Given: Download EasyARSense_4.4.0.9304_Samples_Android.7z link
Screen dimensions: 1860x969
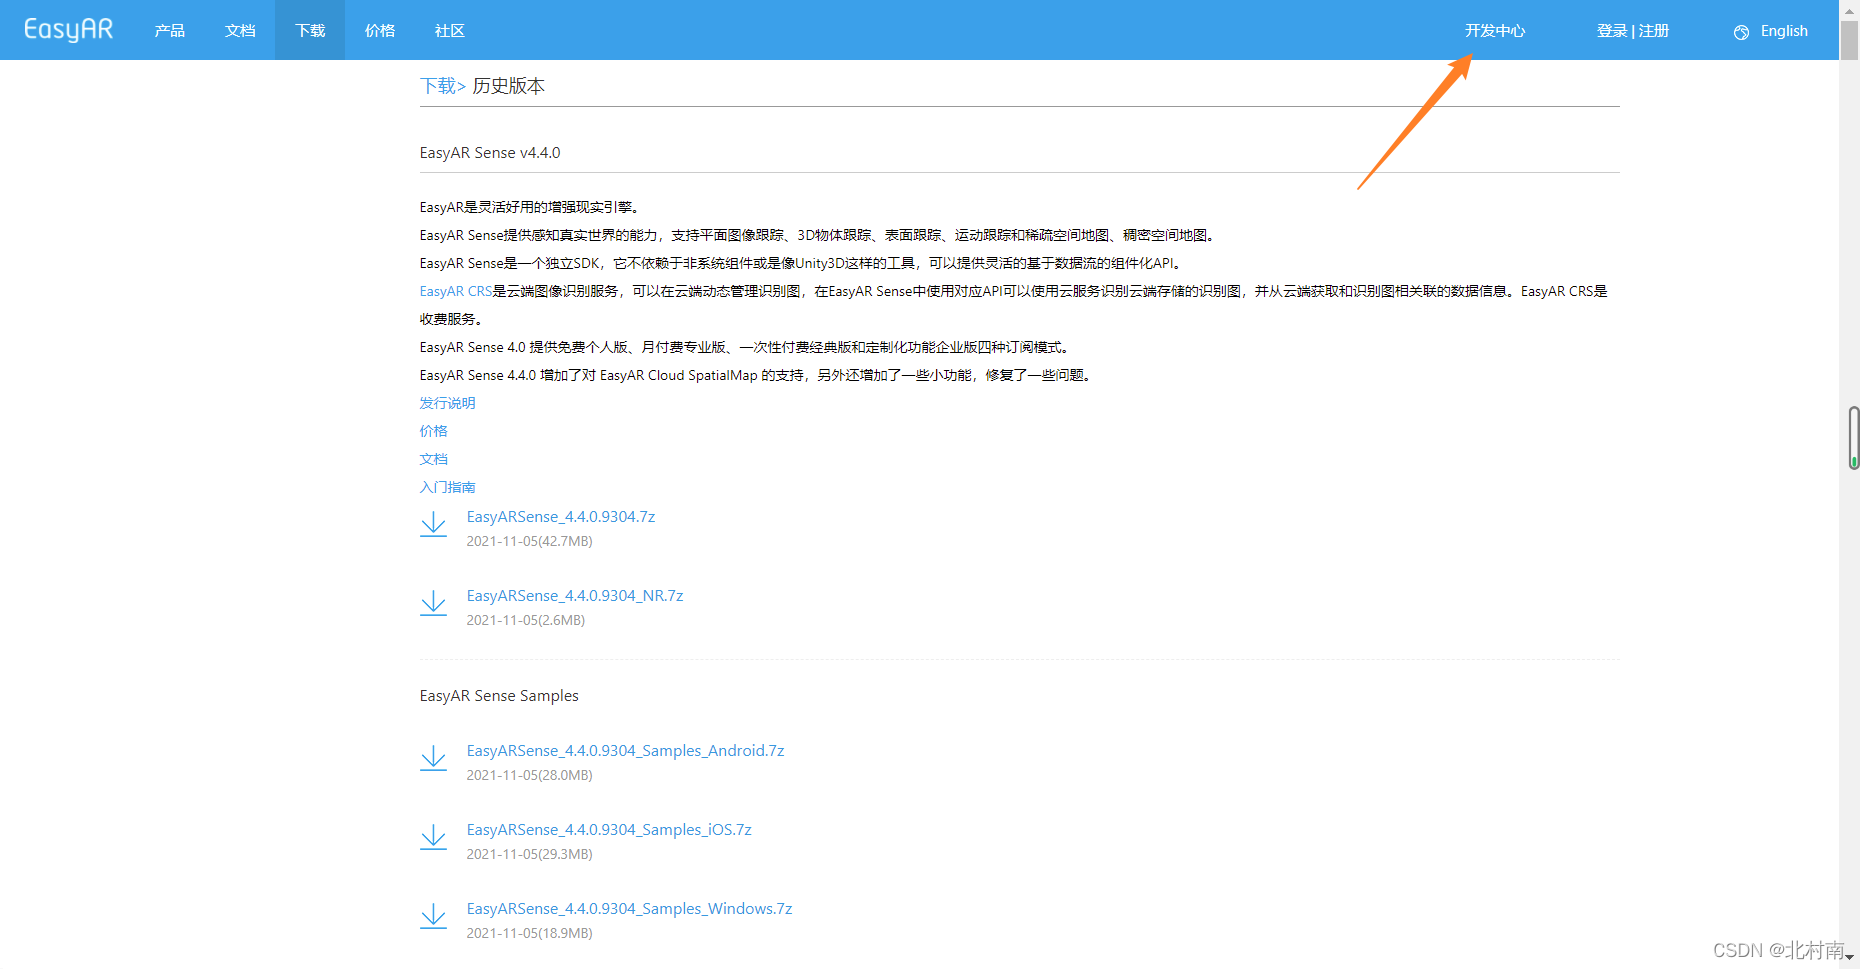Looking at the screenshot, I should [625, 751].
